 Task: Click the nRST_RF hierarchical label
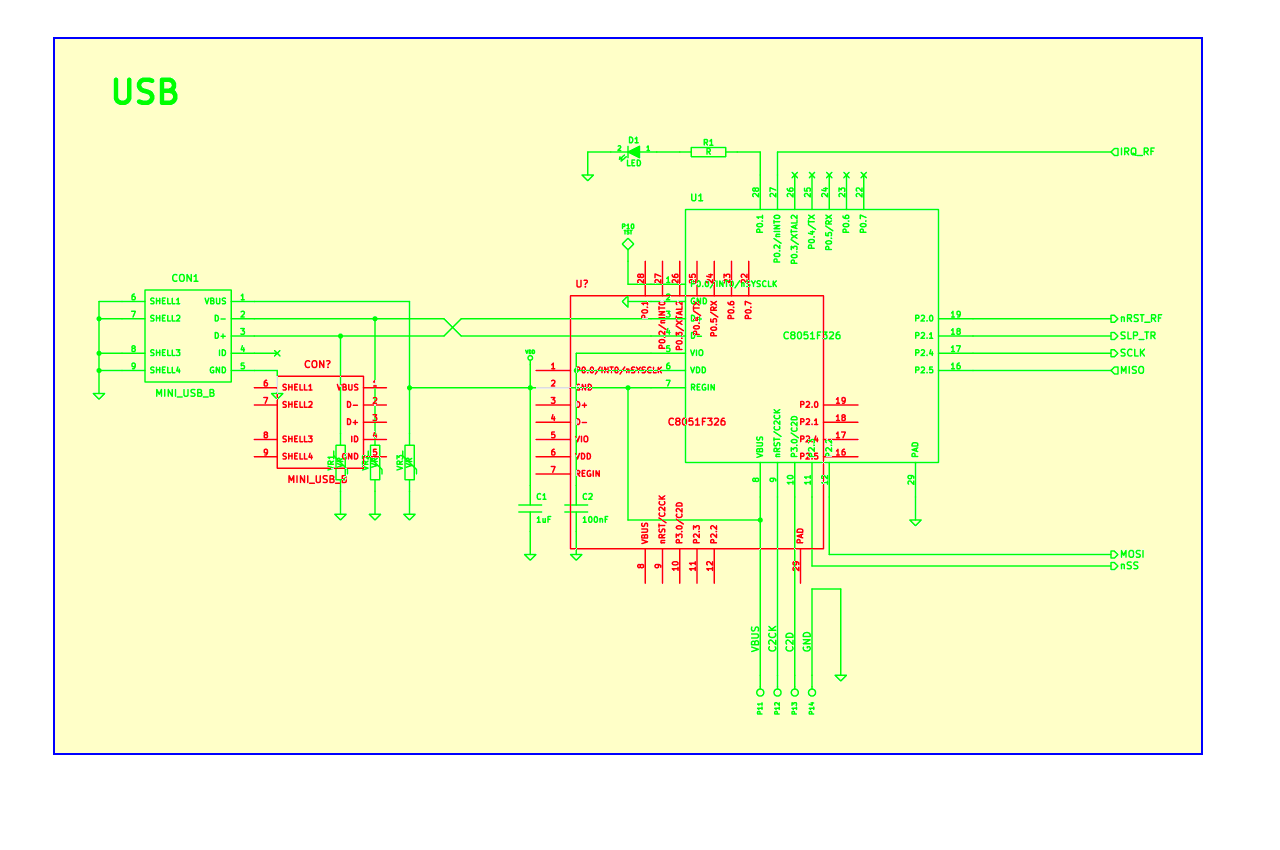point(1138,319)
